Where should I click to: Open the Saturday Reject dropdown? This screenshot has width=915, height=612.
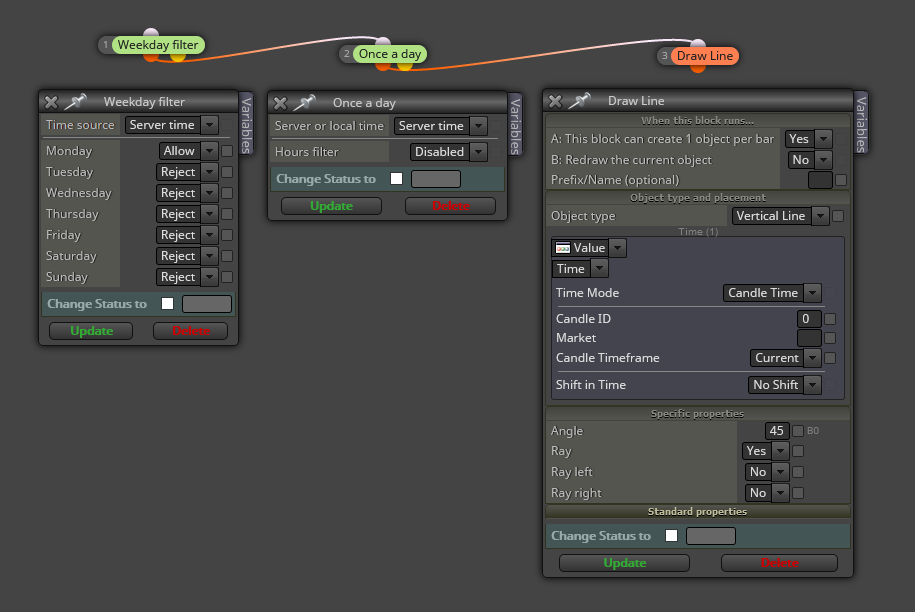pos(187,256)
